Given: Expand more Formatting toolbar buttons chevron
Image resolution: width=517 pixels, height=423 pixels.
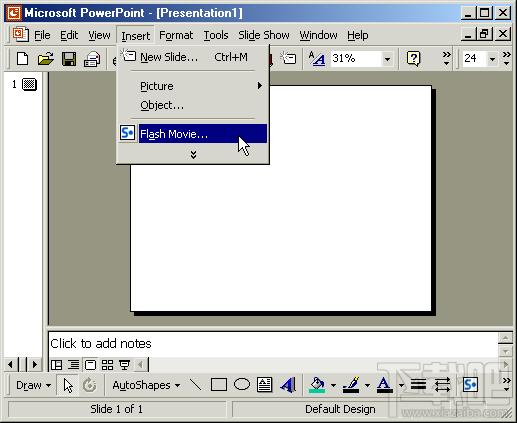Looking at the screenshot, I should [507, 58].
